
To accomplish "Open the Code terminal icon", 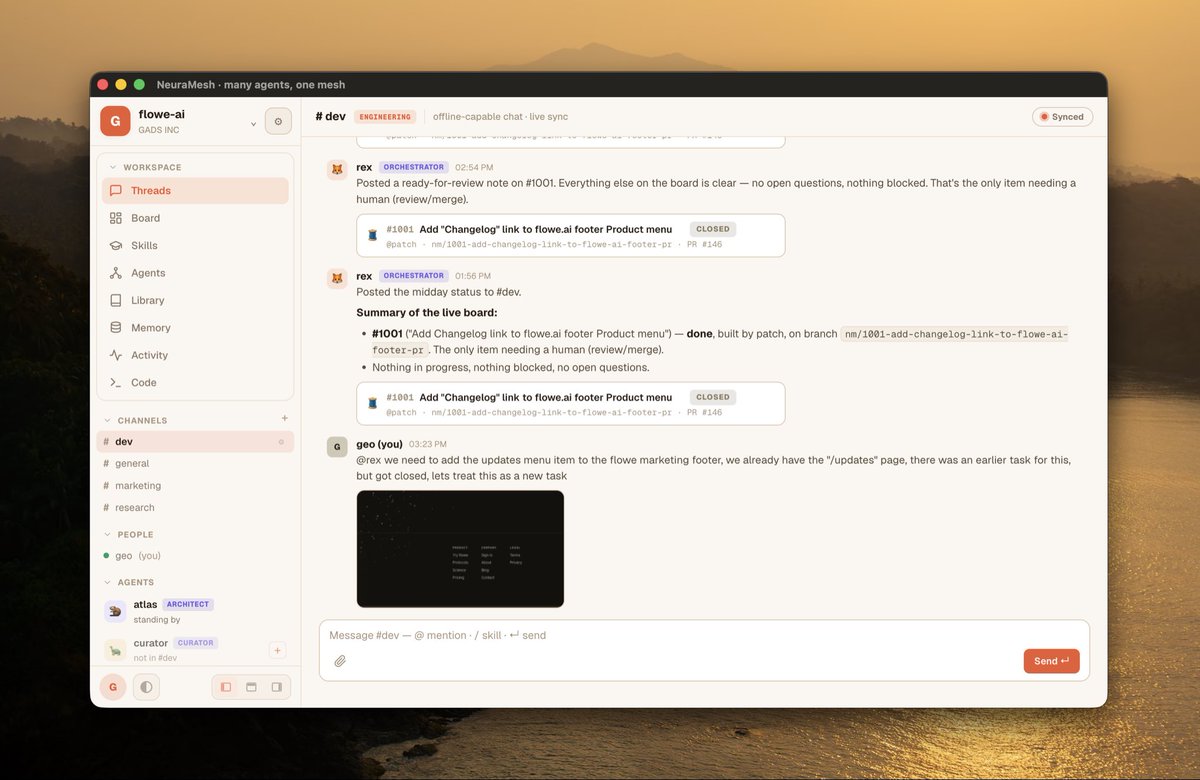I will pyautogui.click(x=116, y=382).
